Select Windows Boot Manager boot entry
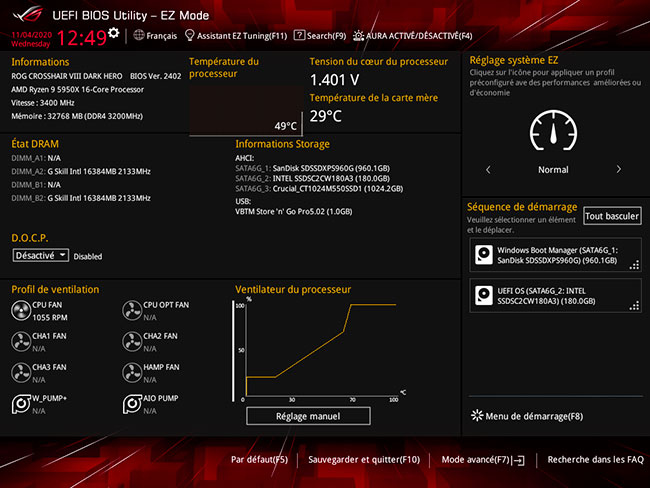 point(555,254)
